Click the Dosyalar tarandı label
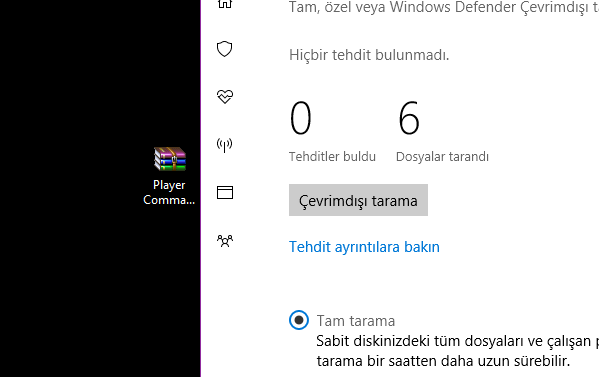The height and width of the screenshot is (377, 599). coord(442,157)
